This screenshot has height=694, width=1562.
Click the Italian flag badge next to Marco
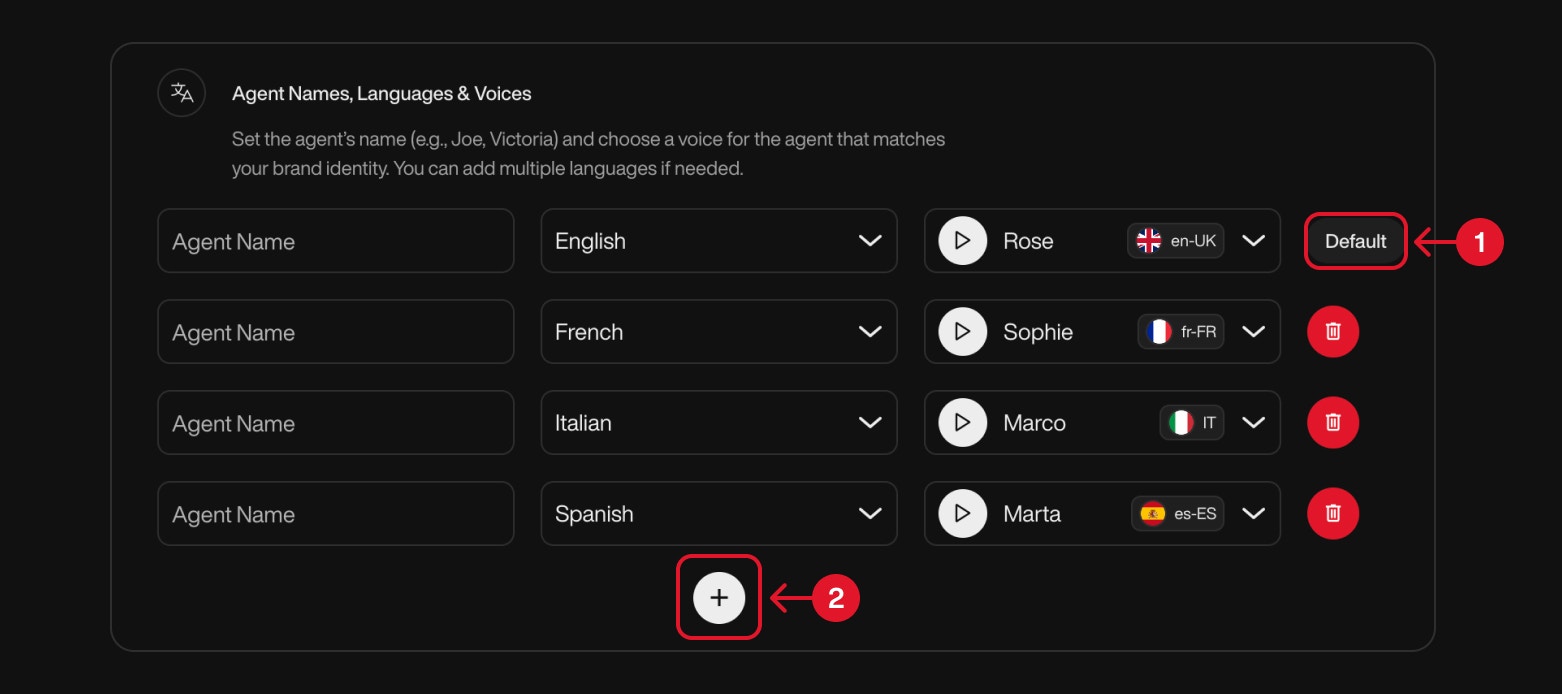(x=1190, y=422)
